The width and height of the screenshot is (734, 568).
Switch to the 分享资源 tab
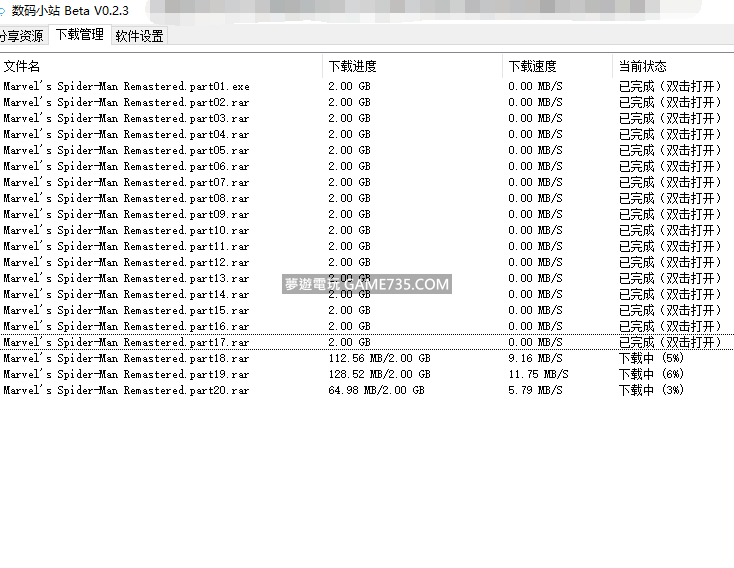tap(22, 36)
